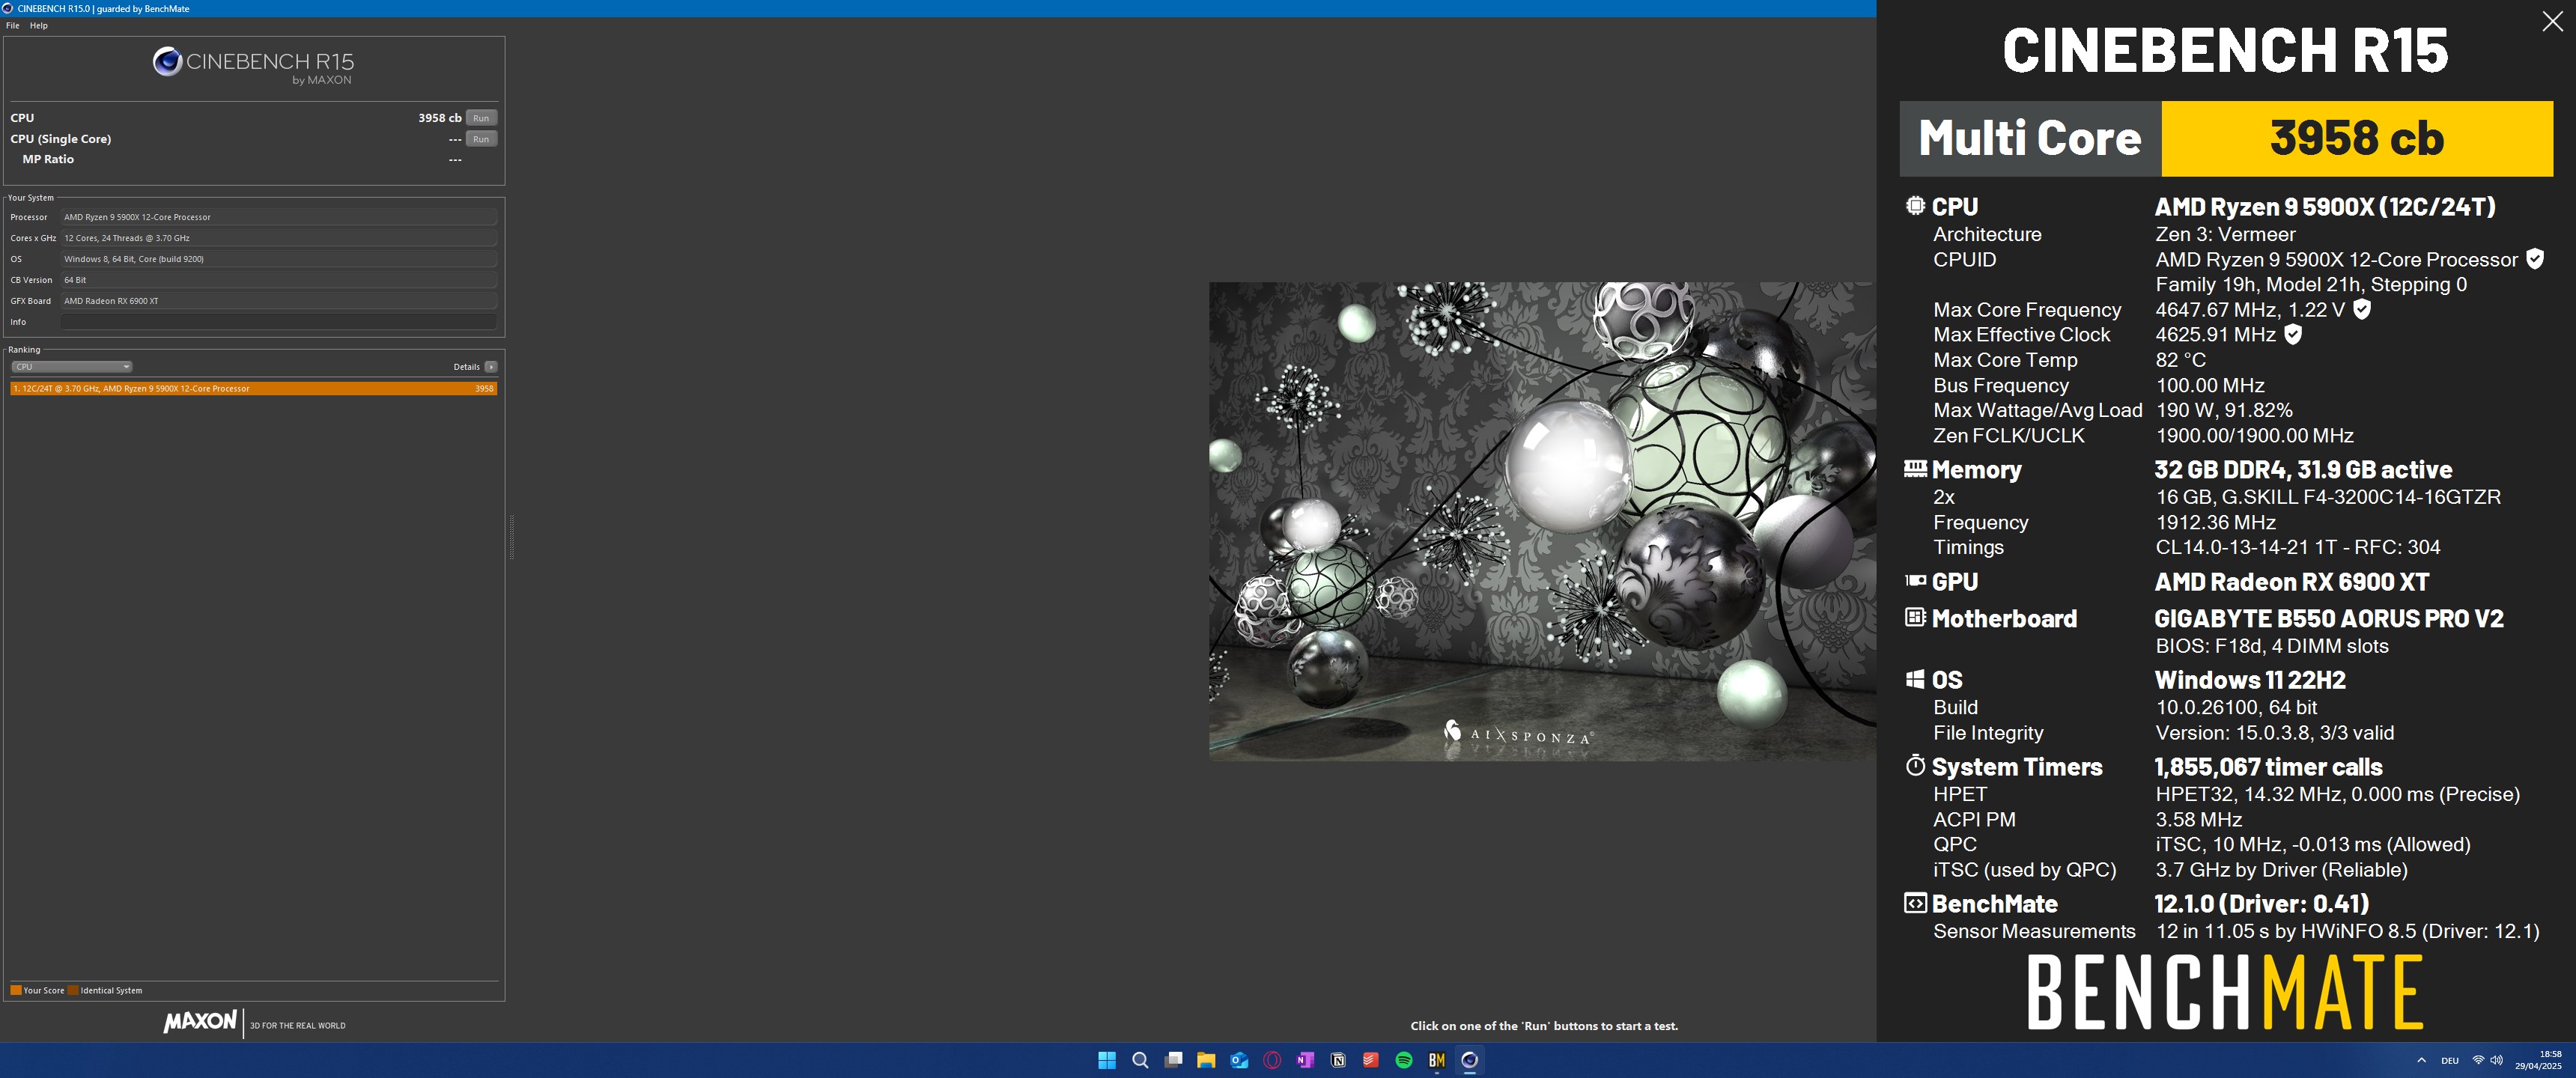Select the orange 12C/24T ranking entry

tap(254, 388)
